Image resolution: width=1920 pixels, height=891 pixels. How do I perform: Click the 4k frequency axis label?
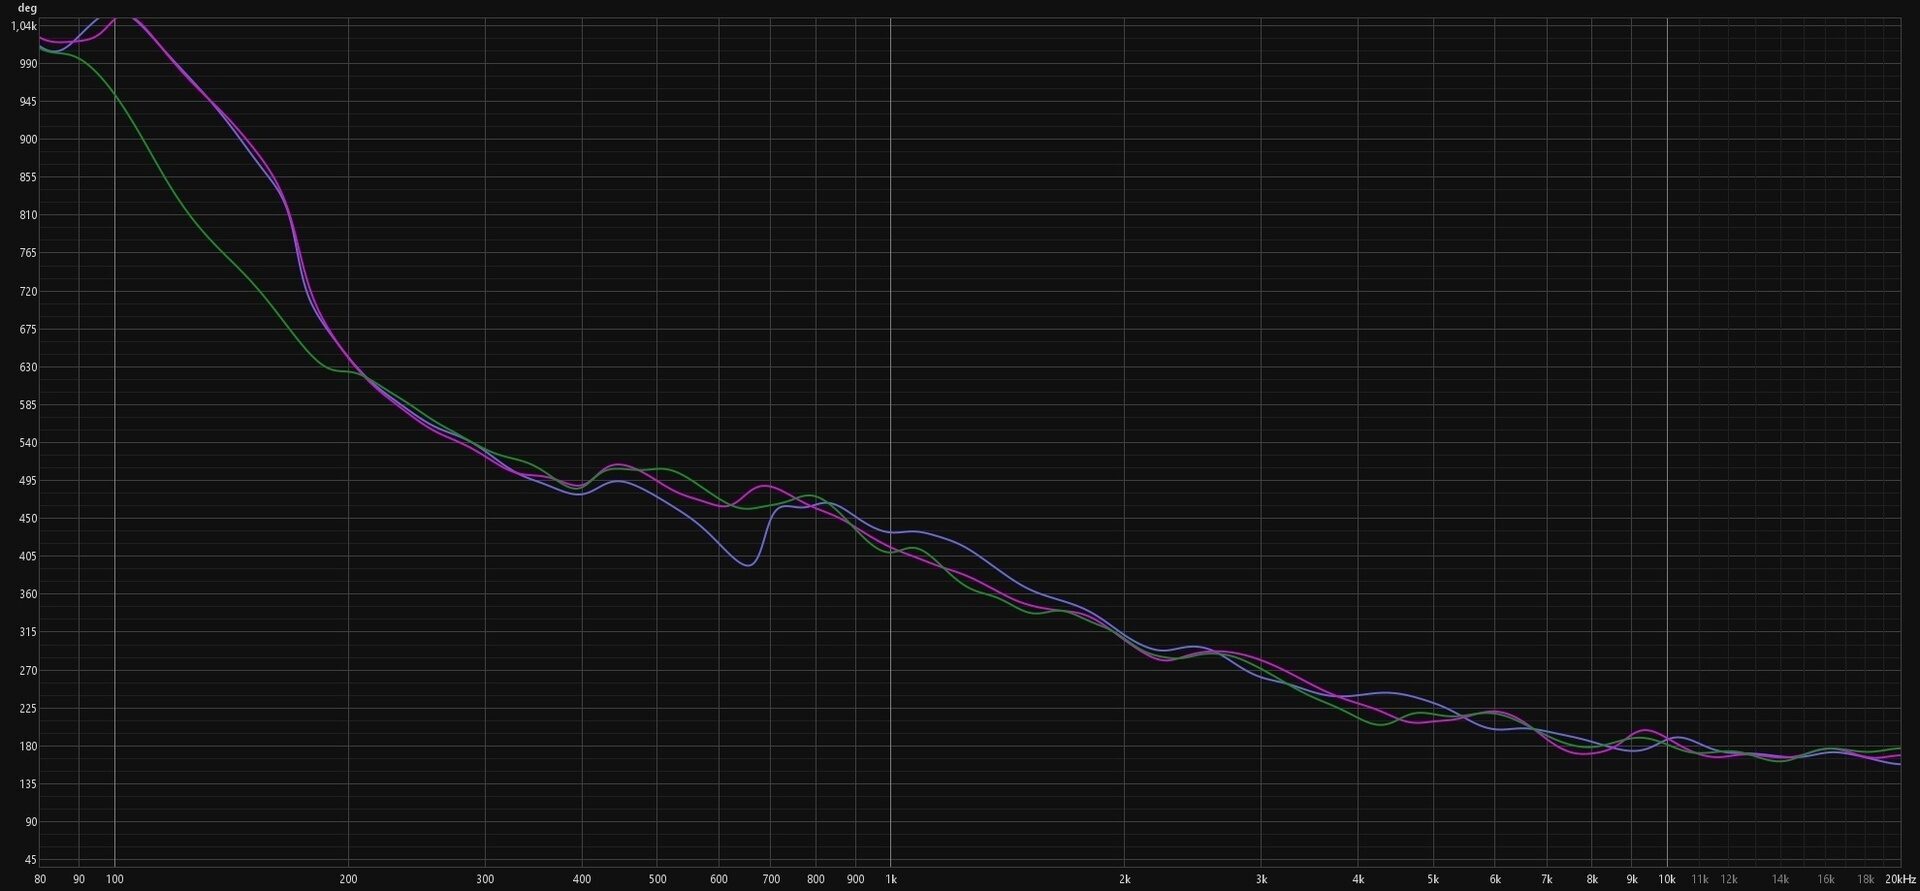coord(1358,880)
